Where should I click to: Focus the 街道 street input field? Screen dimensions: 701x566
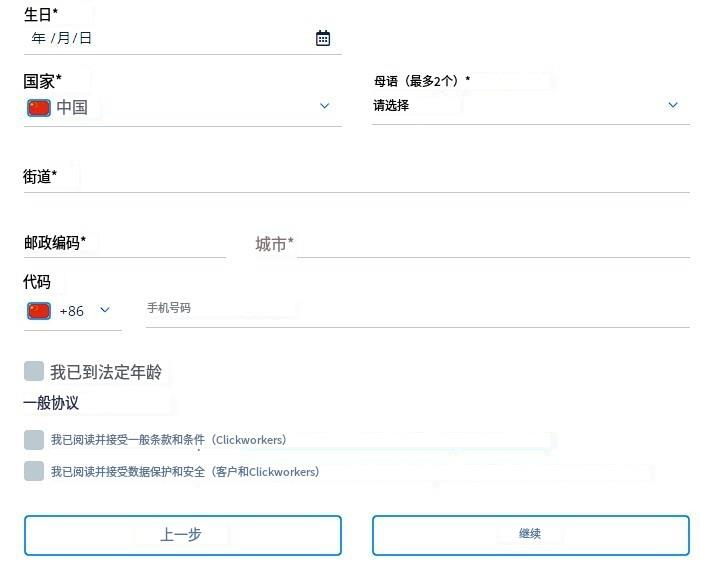pyautogui.click(x=356, y=177)
